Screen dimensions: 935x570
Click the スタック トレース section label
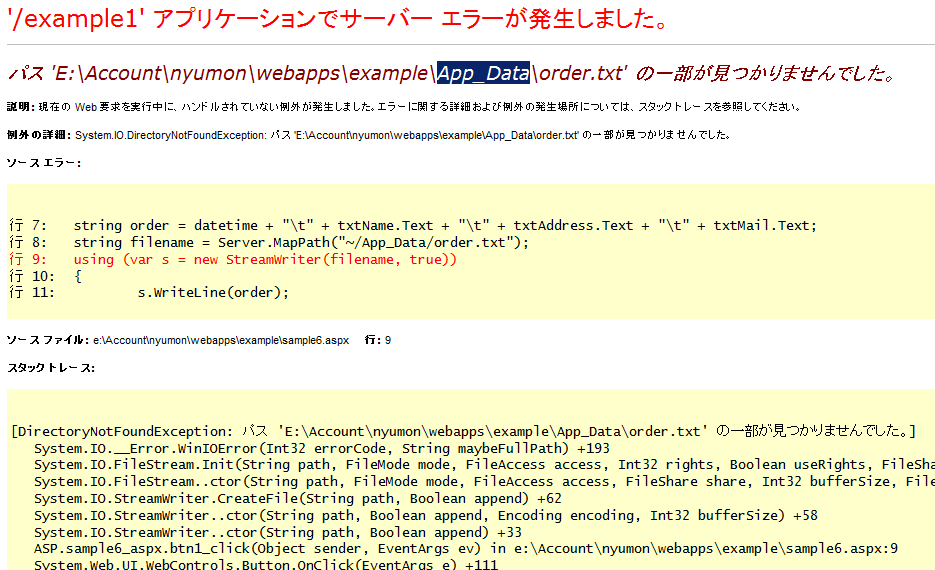[50, 368]
